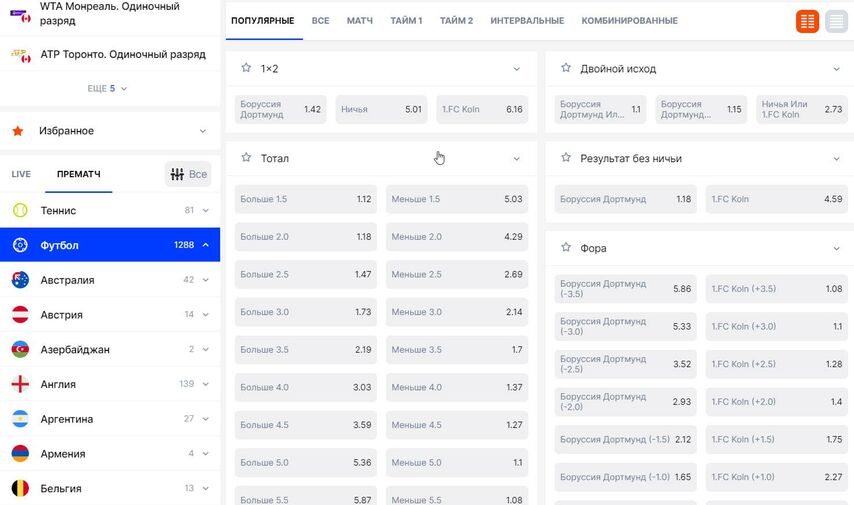Image resolution: width=854 pixels, height=505 pixels.
Task: Click the Austria flag icon
Action: (x=20, y=314)
